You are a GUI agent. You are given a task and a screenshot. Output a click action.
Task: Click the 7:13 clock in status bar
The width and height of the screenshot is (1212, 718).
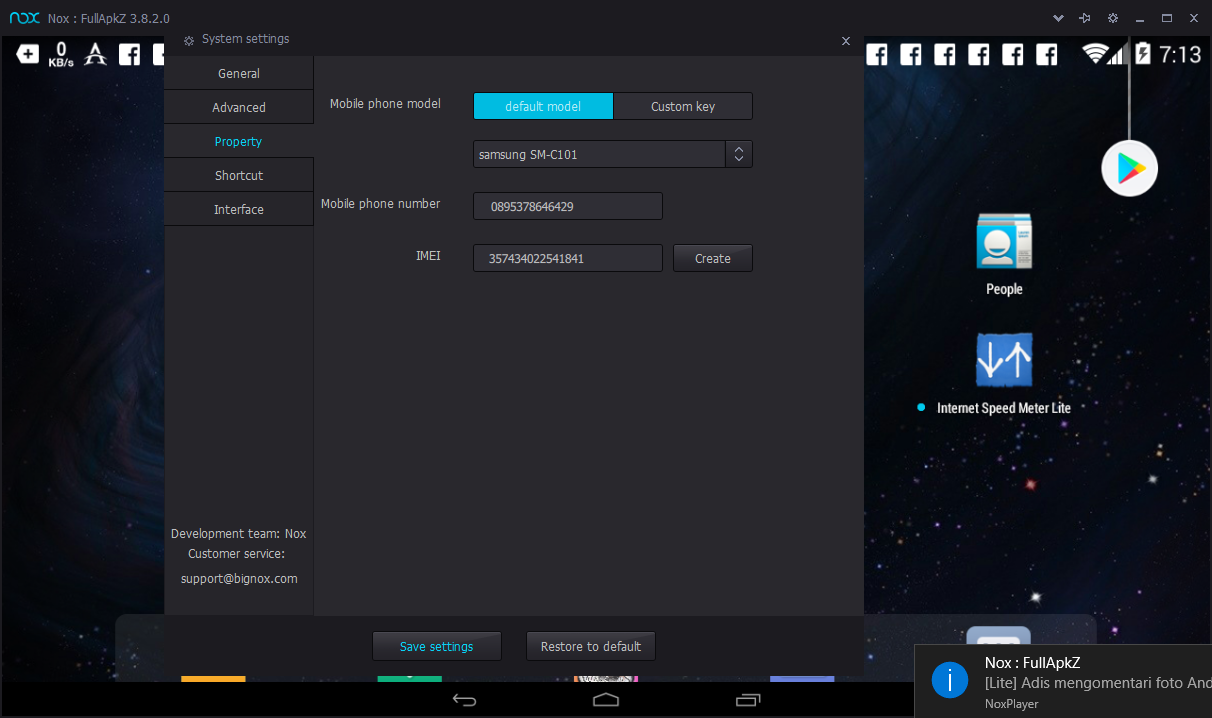(x=1180, y=54)
